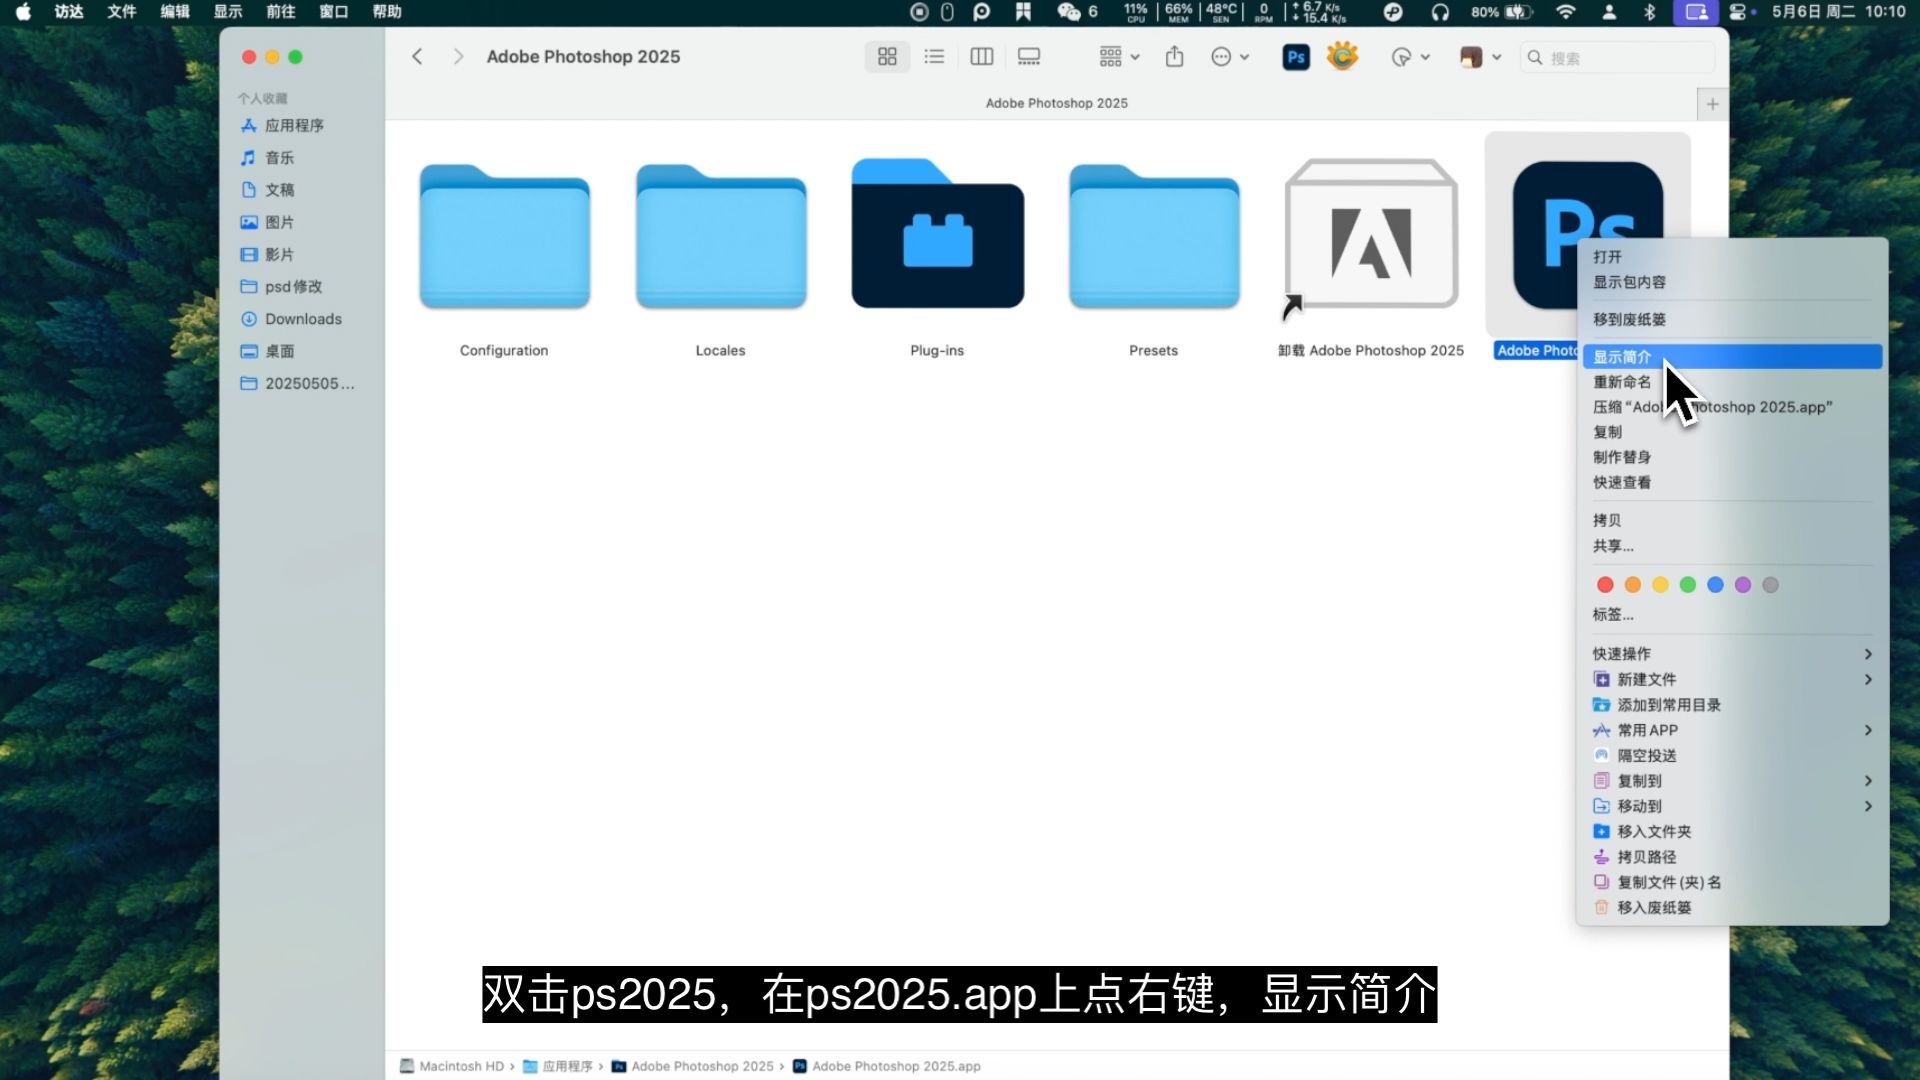Expand 复制到 submenu
This screenshot has width=1920, height=1080.
coord(1732,781)
